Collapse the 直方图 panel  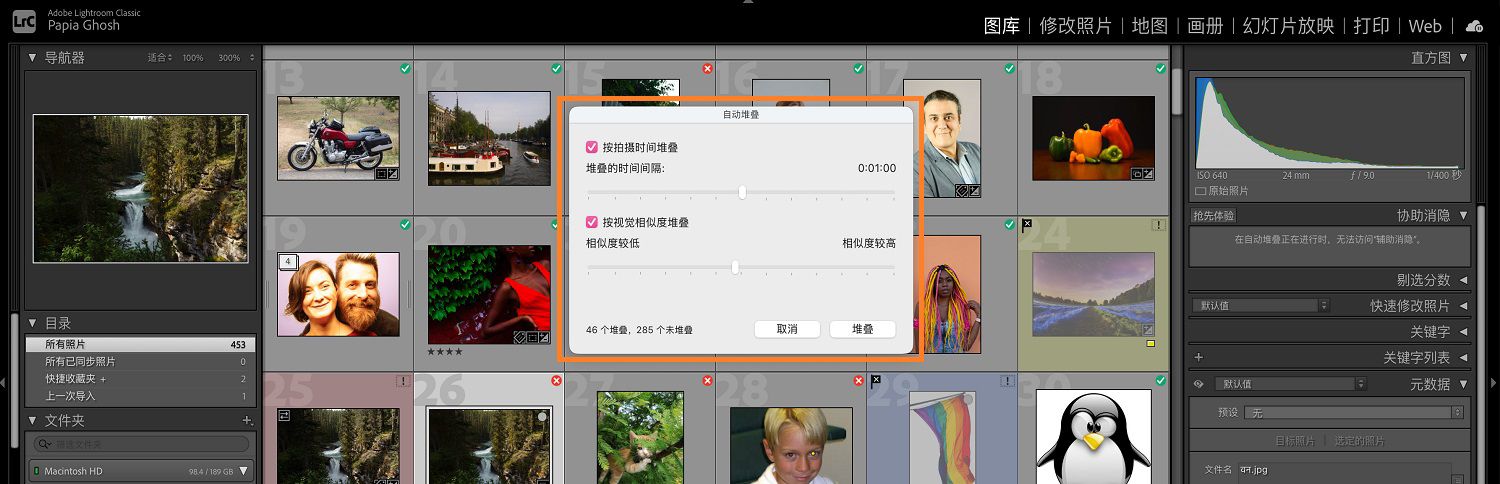(x=1464, y=58)
